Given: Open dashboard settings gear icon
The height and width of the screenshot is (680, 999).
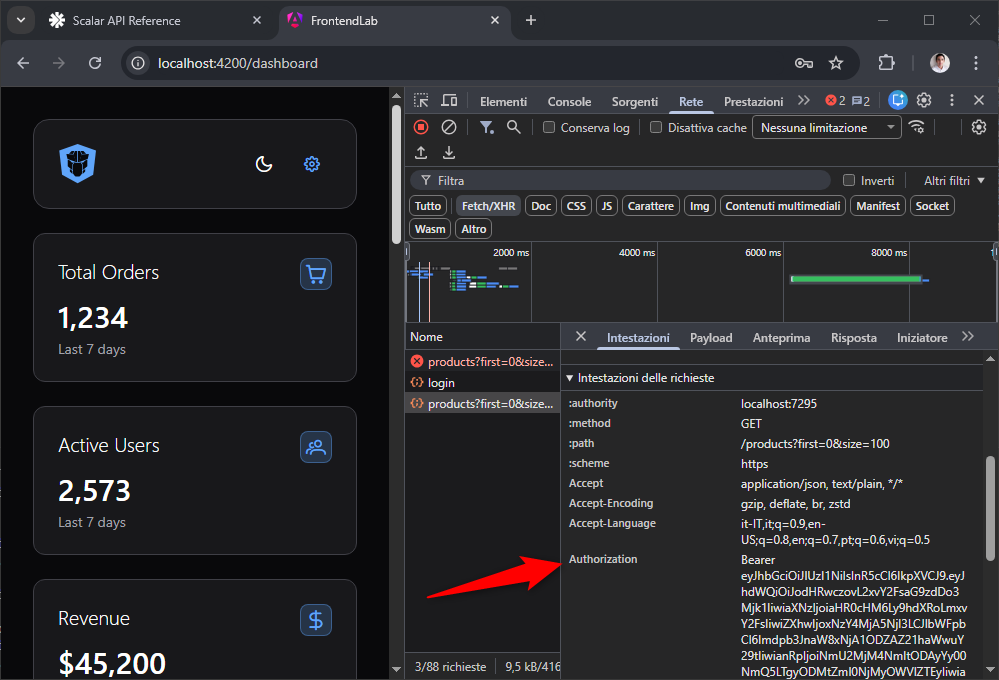Looking at the screenshot, I should coord(312,164).
